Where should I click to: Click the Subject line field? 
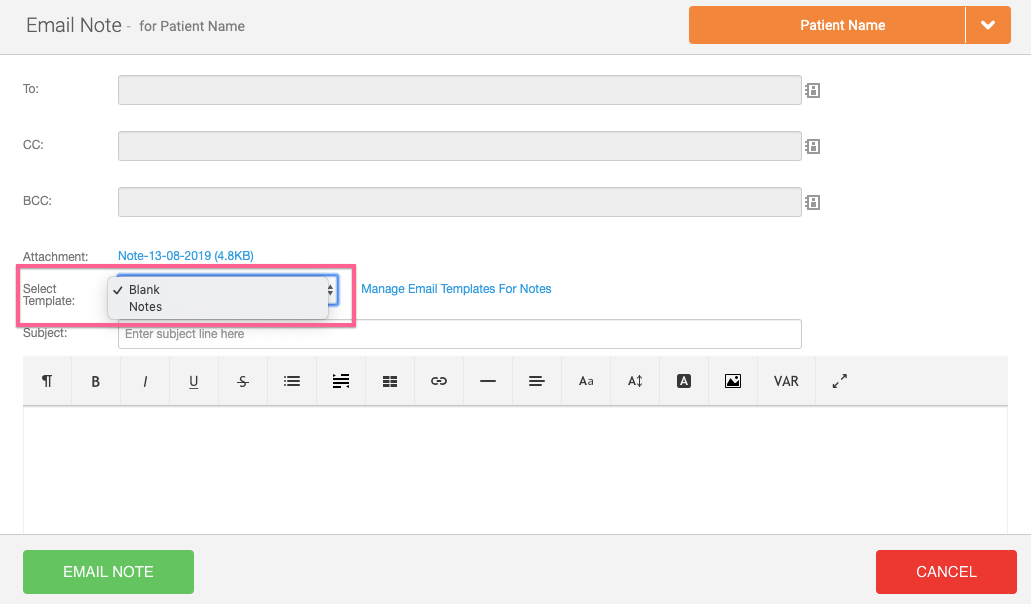click(x=460, y=334)
